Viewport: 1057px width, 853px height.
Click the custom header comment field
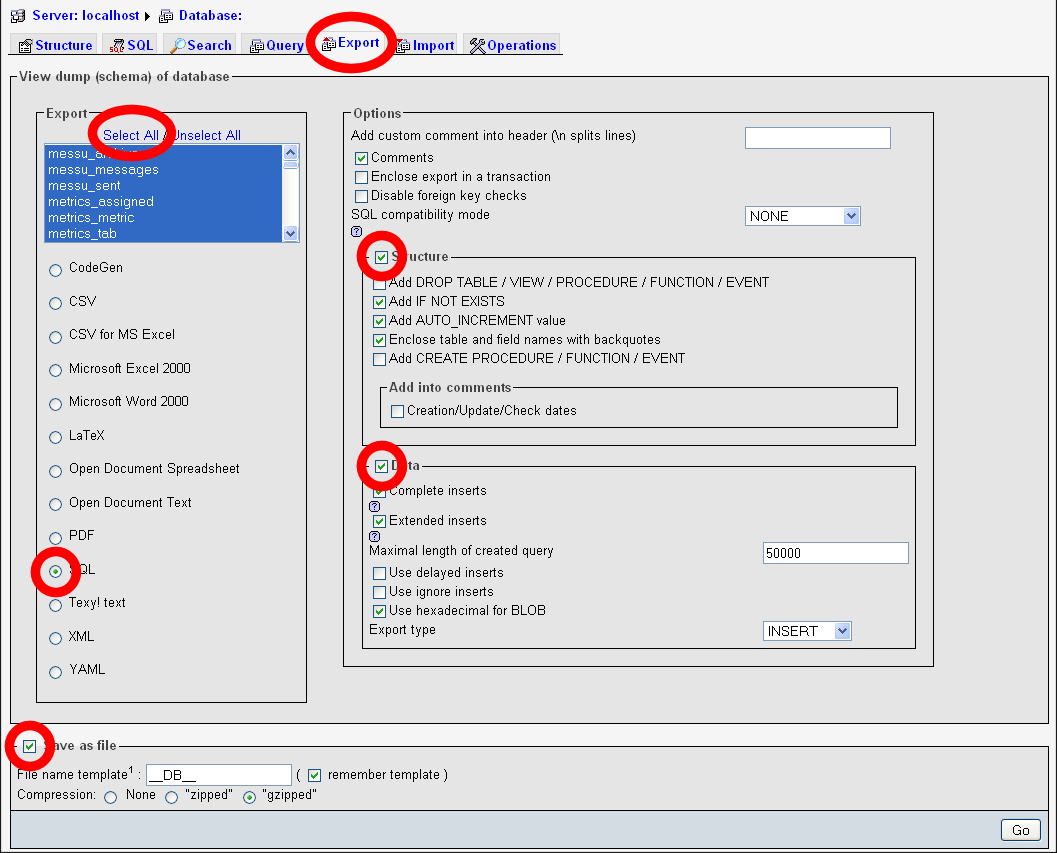coord(818,138)
